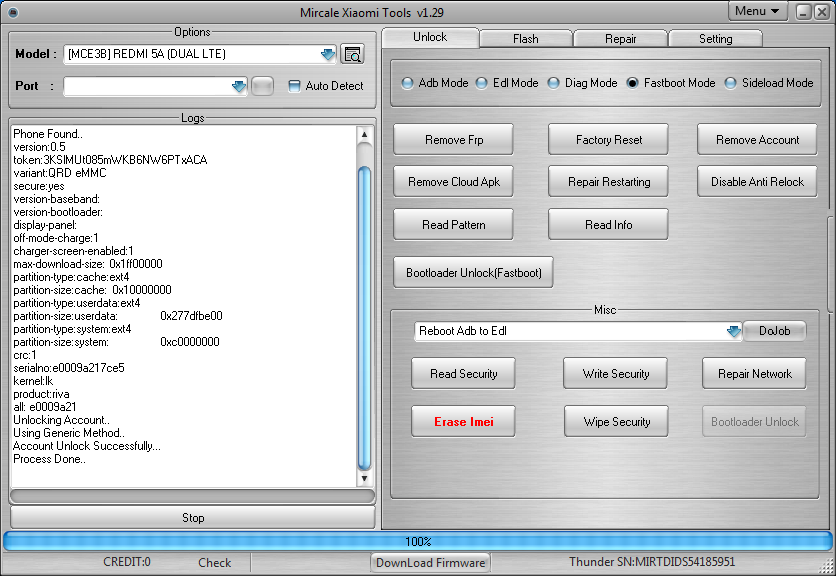The image size is (836, 576).
Task: Open the Menu dropdown
Action: coord(757,11)
